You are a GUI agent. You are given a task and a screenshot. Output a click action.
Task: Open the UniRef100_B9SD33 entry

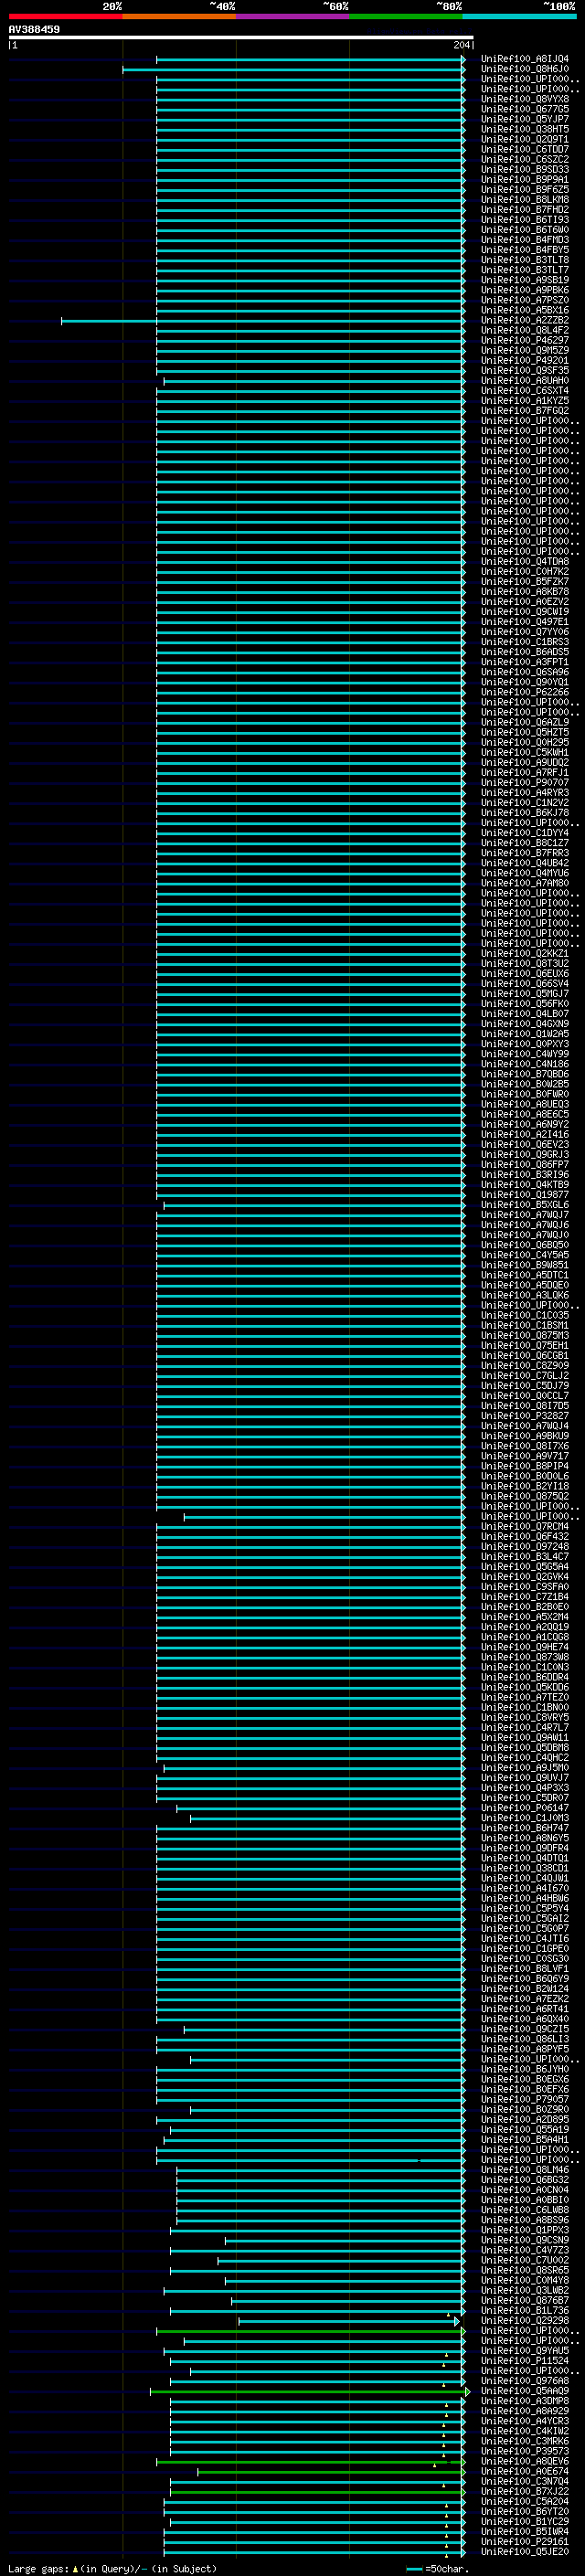pos(525,170)
